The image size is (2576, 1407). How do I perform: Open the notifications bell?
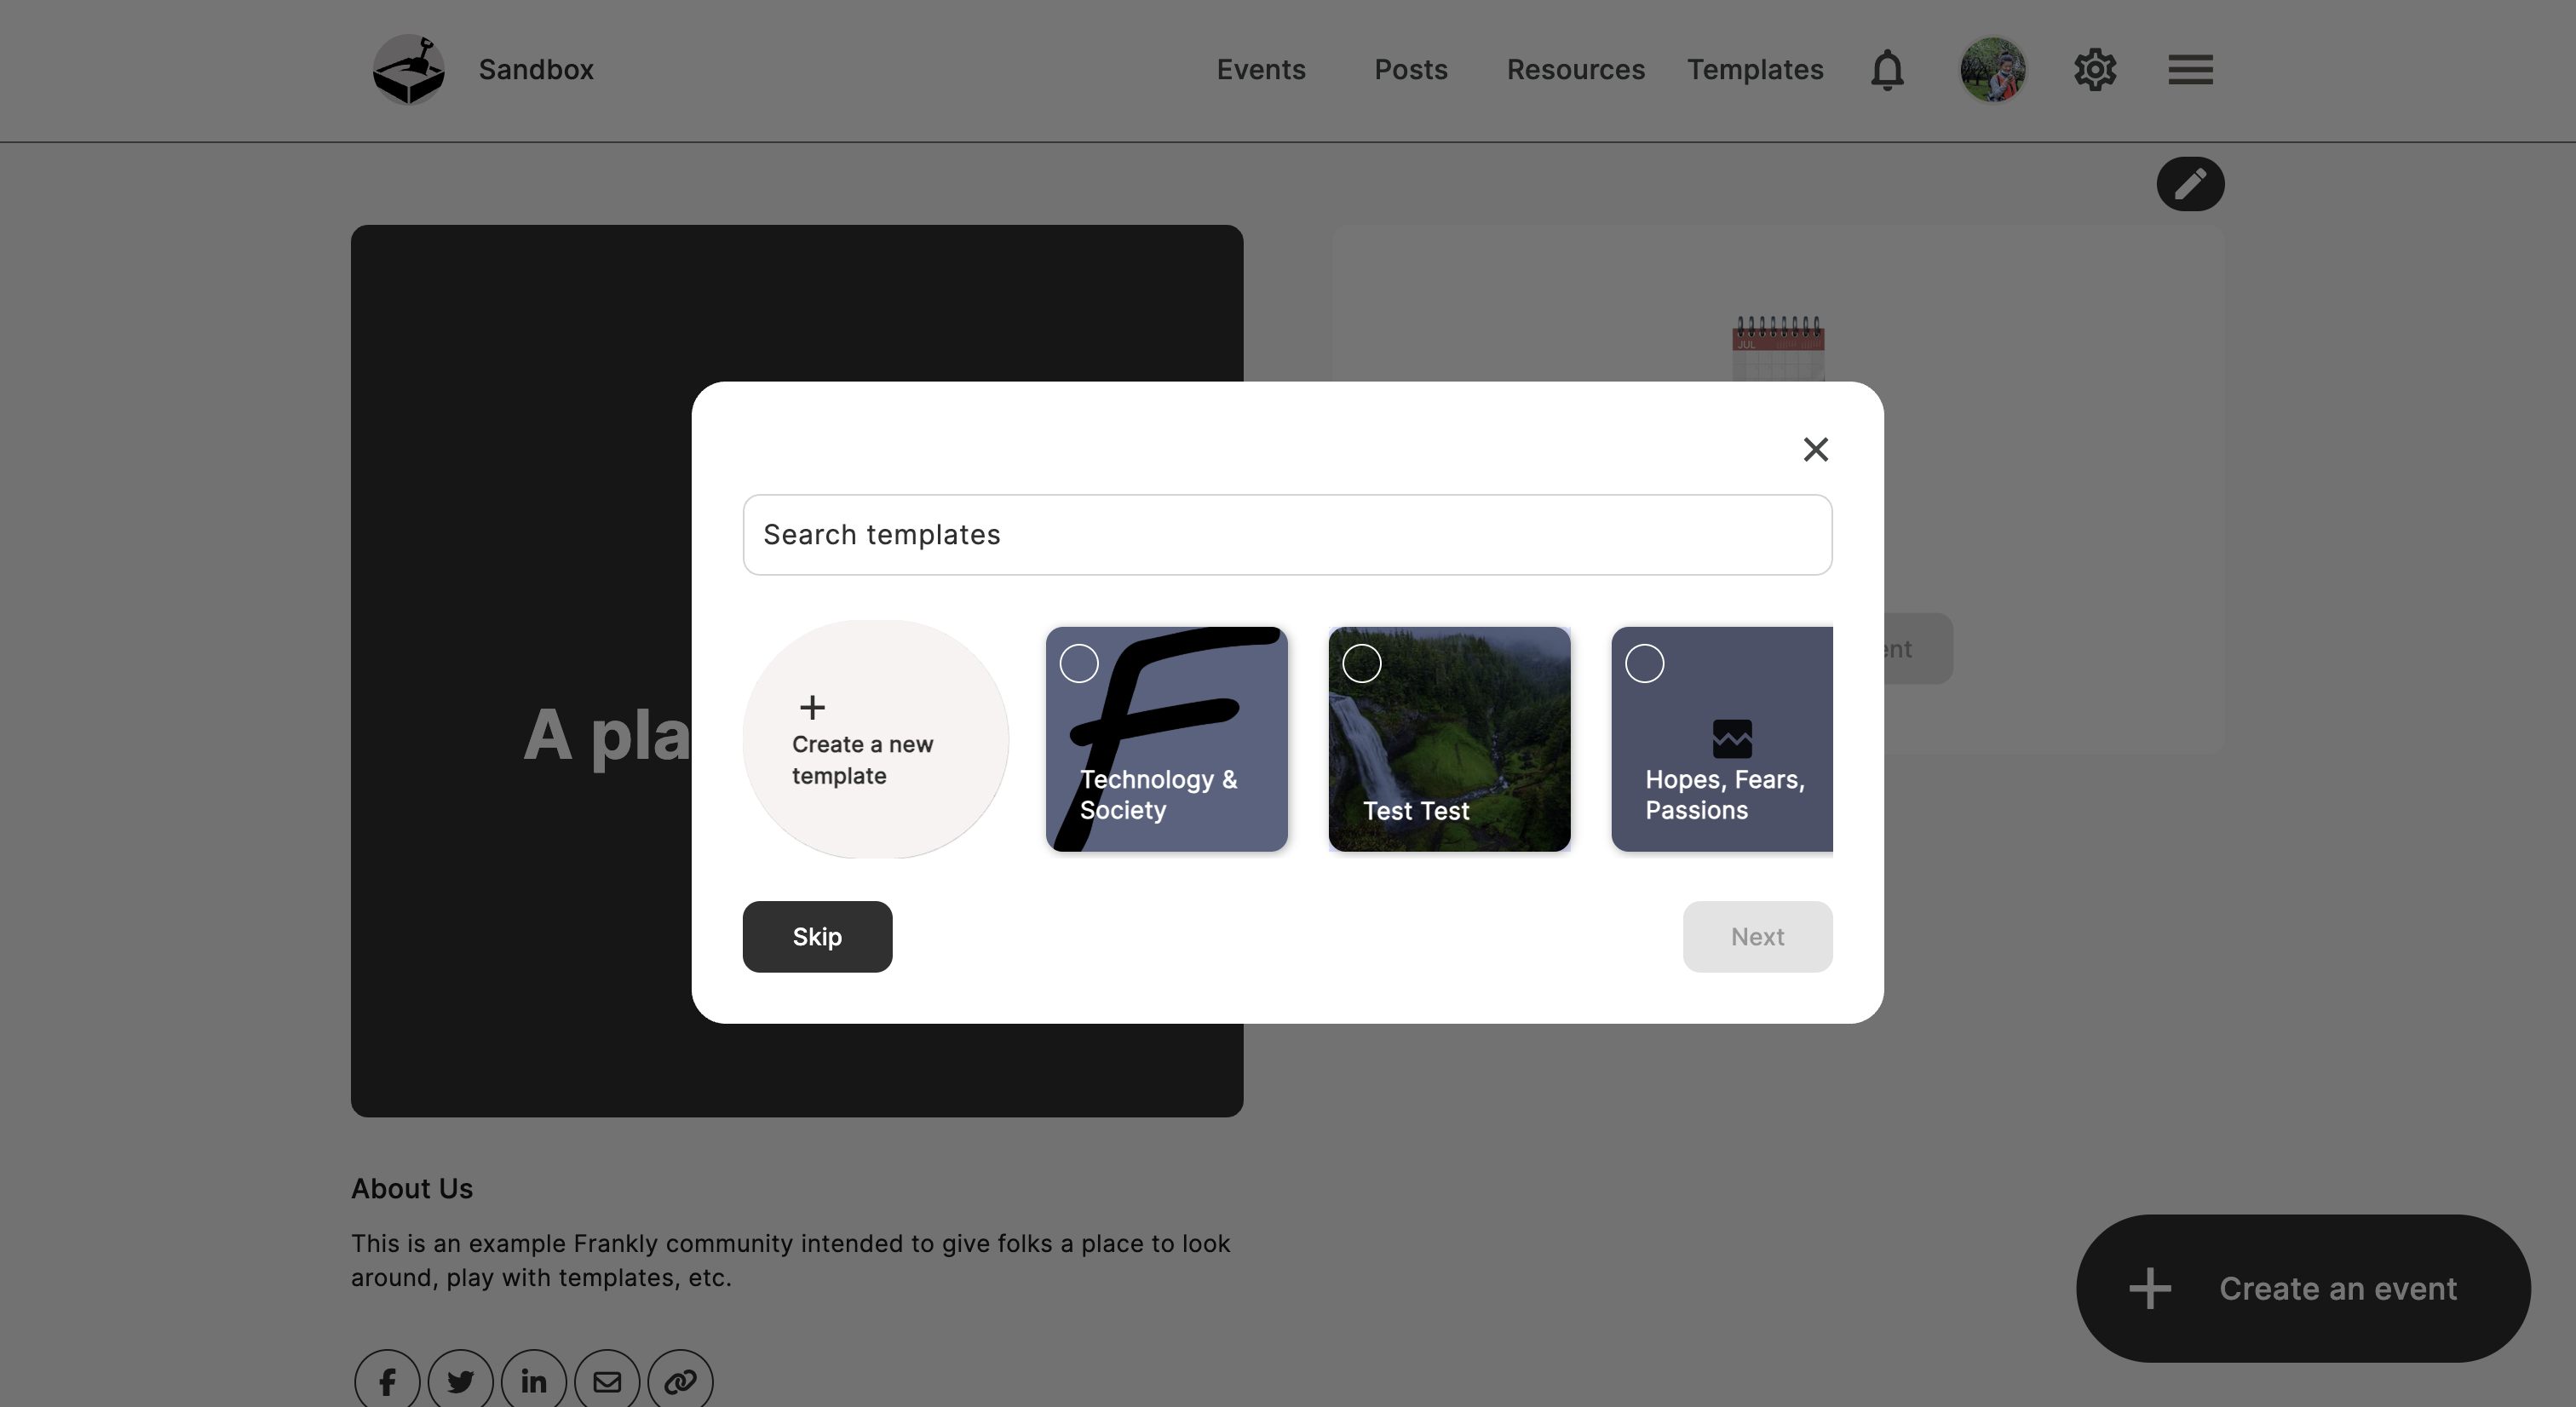(x=1887, y=70)
